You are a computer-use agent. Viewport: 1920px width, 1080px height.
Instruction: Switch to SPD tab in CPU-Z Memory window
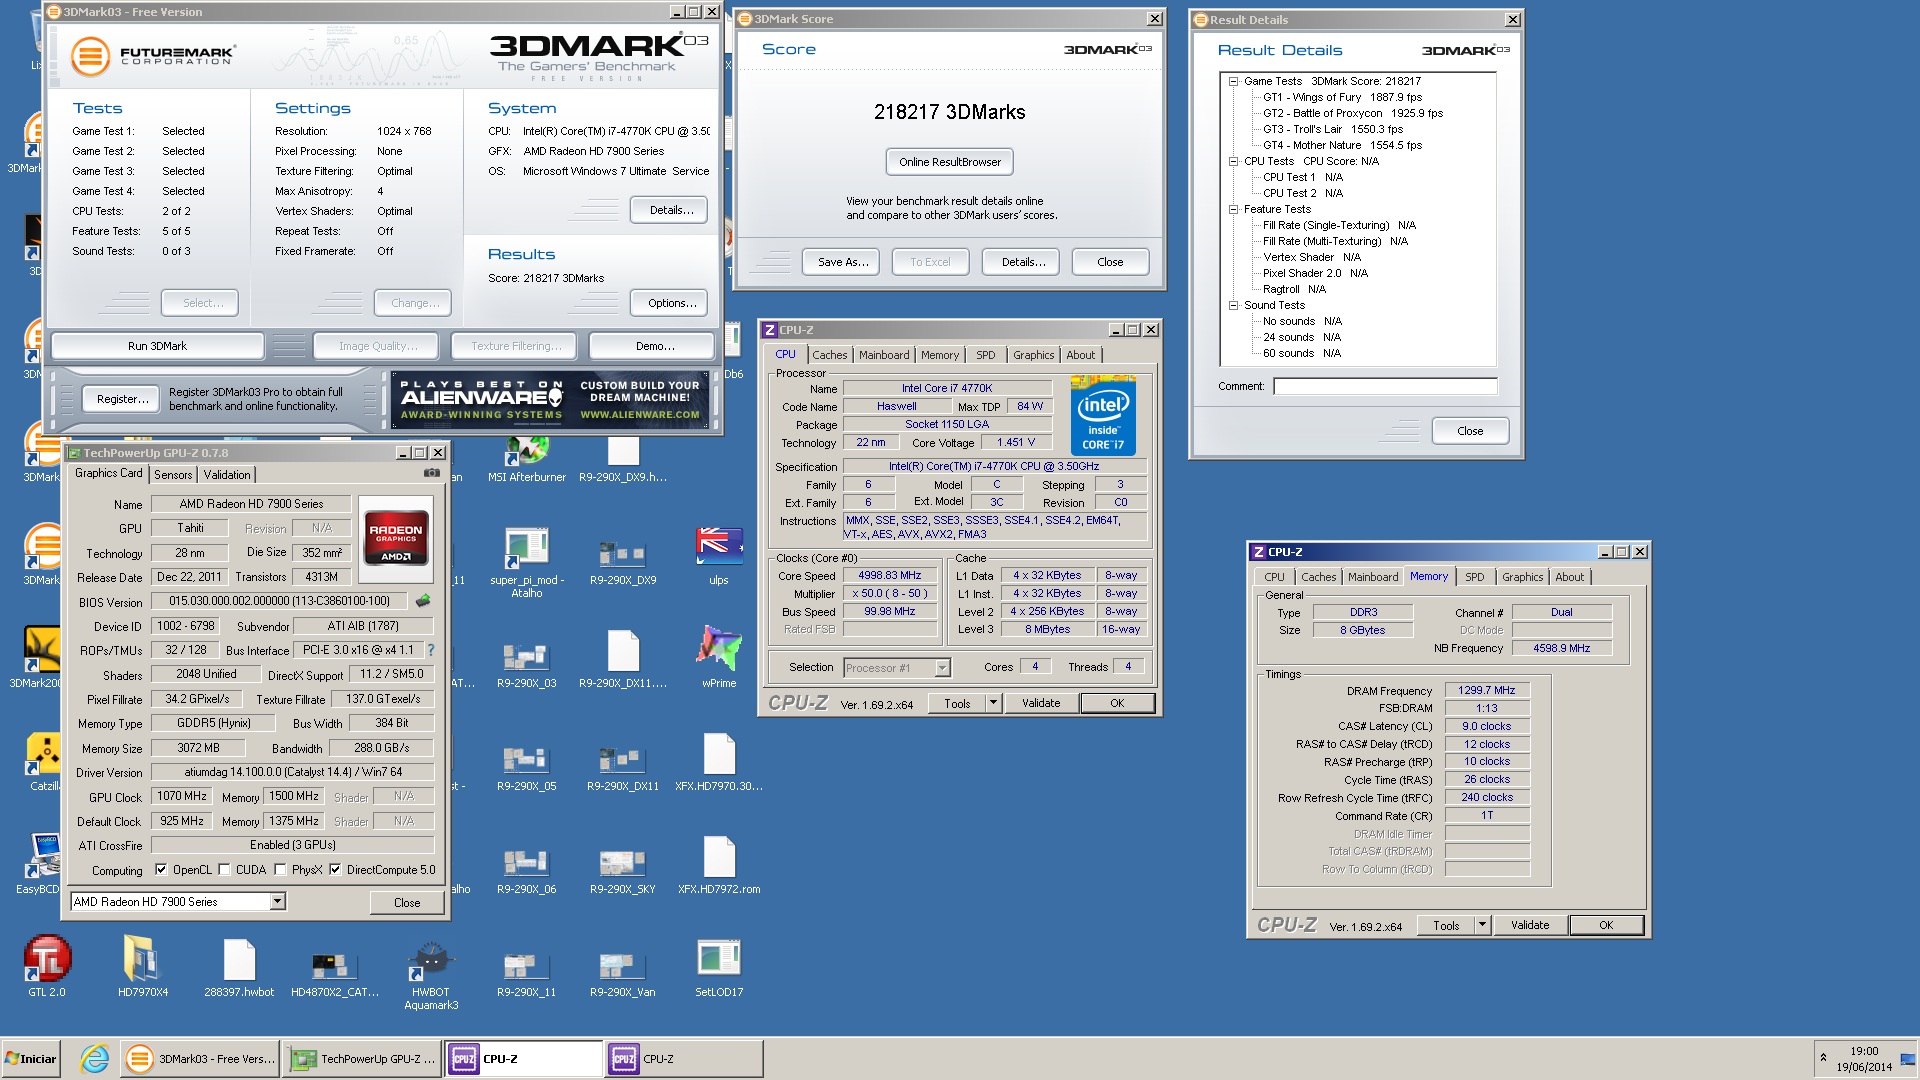point(1474,577)
